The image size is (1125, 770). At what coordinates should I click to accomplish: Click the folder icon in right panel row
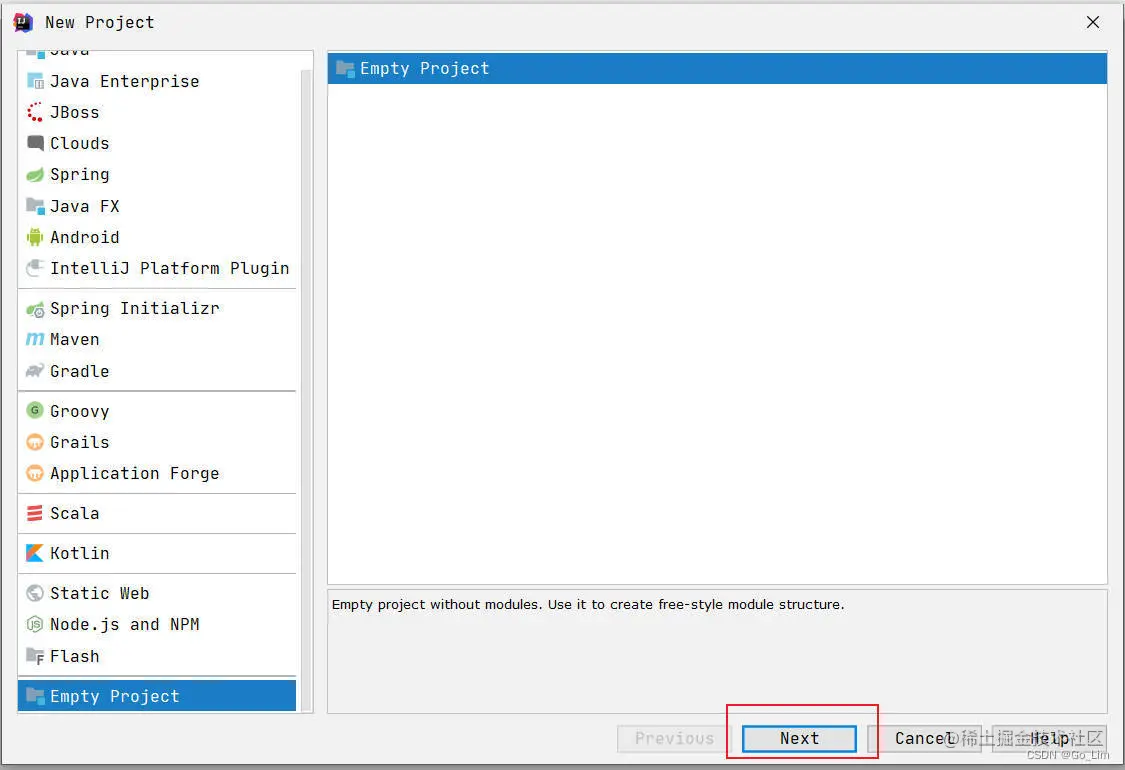(x=345, y=69)
